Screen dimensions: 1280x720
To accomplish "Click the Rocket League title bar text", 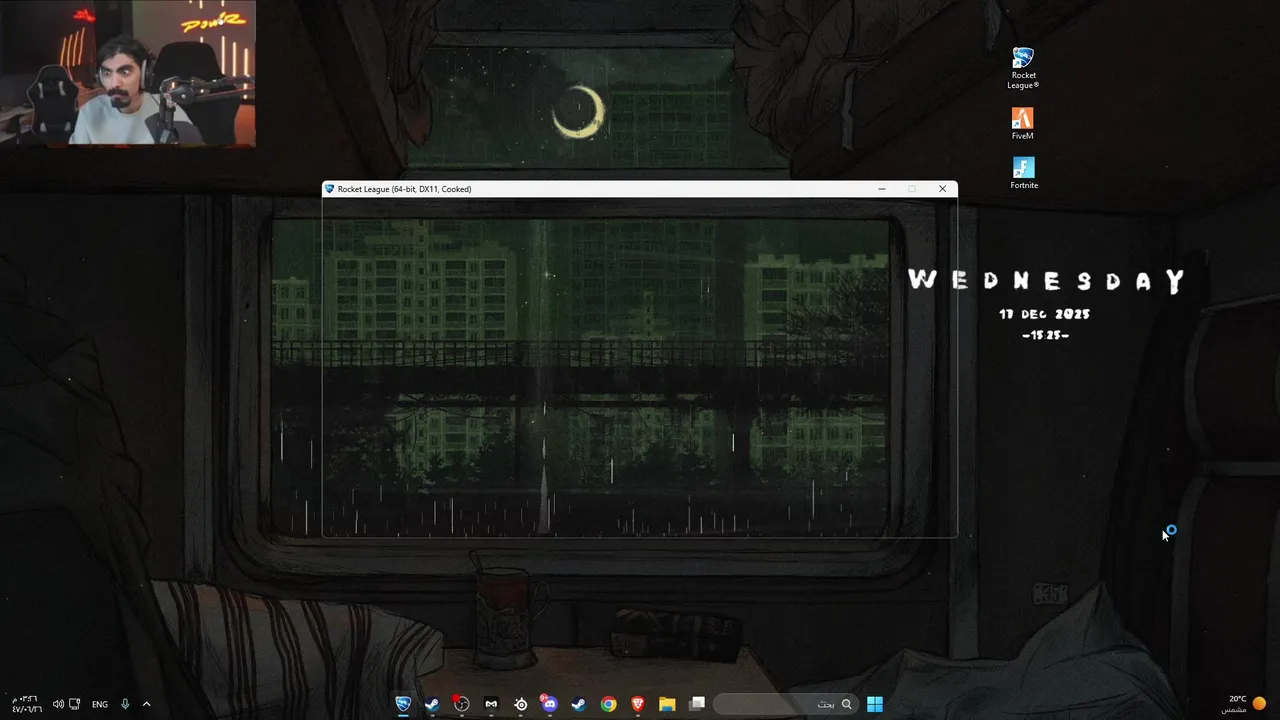I will [404, 189].
